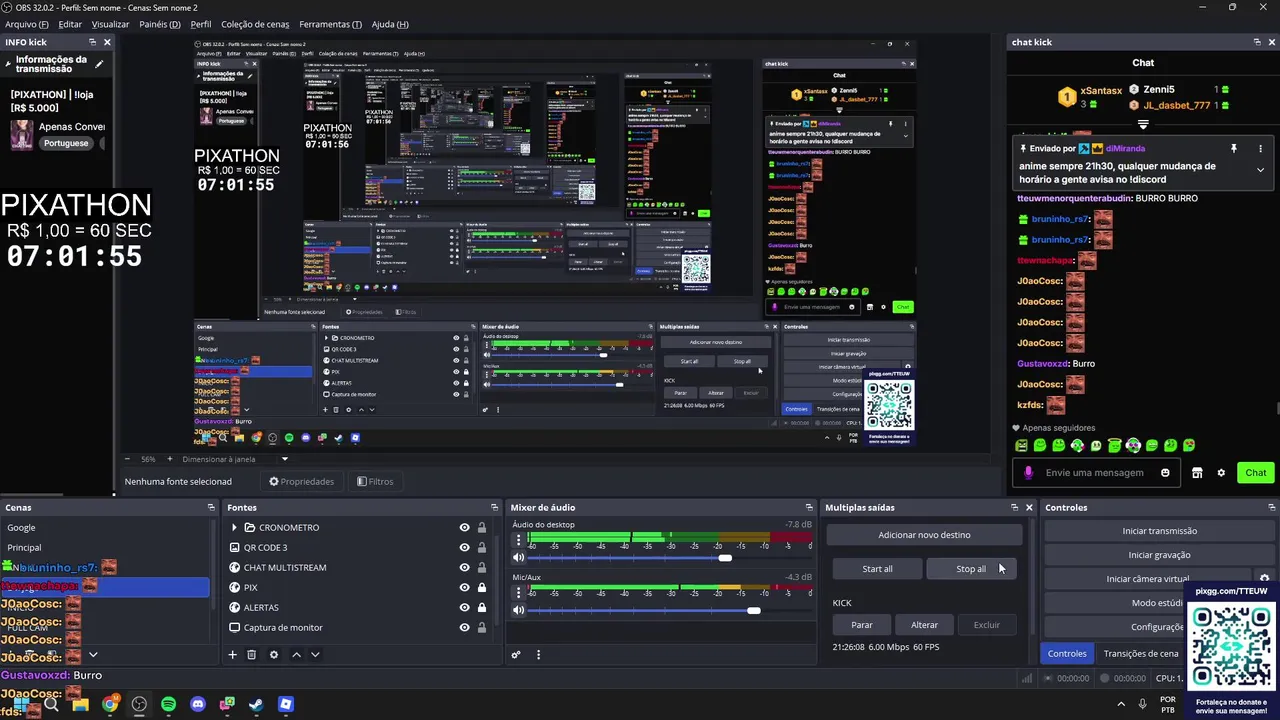Open Editar menu
Viewport: 1280px width, 720px height.
[x=70, y=24]
